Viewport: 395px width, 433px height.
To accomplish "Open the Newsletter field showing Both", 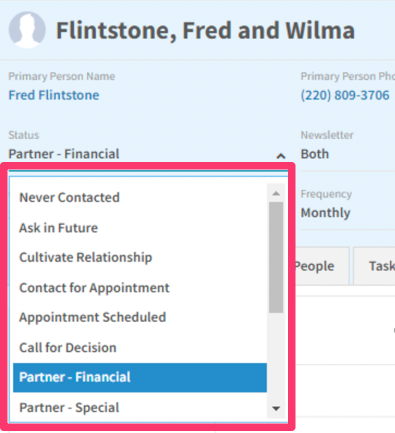I will 348,154.
